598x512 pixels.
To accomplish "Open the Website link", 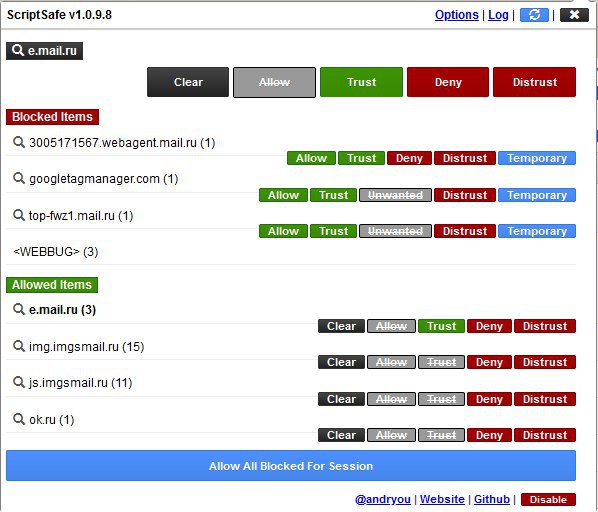I will coord(442,499).
